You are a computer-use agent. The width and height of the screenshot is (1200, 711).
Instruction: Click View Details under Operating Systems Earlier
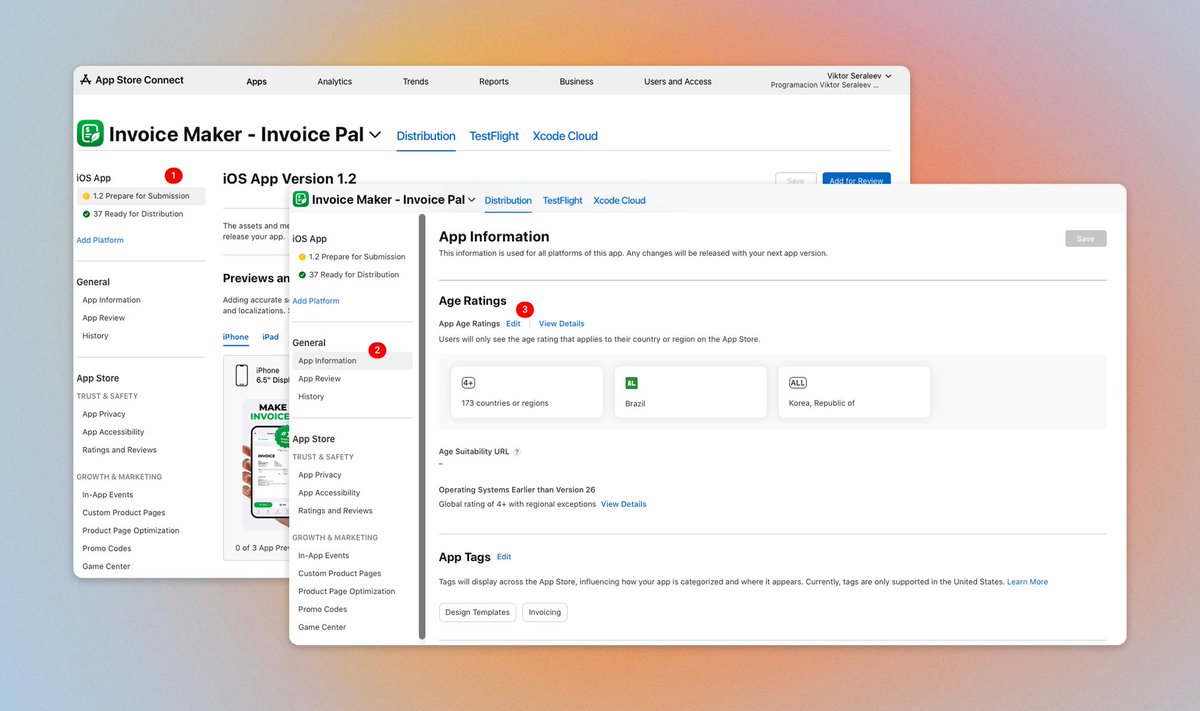pos(624,504)
